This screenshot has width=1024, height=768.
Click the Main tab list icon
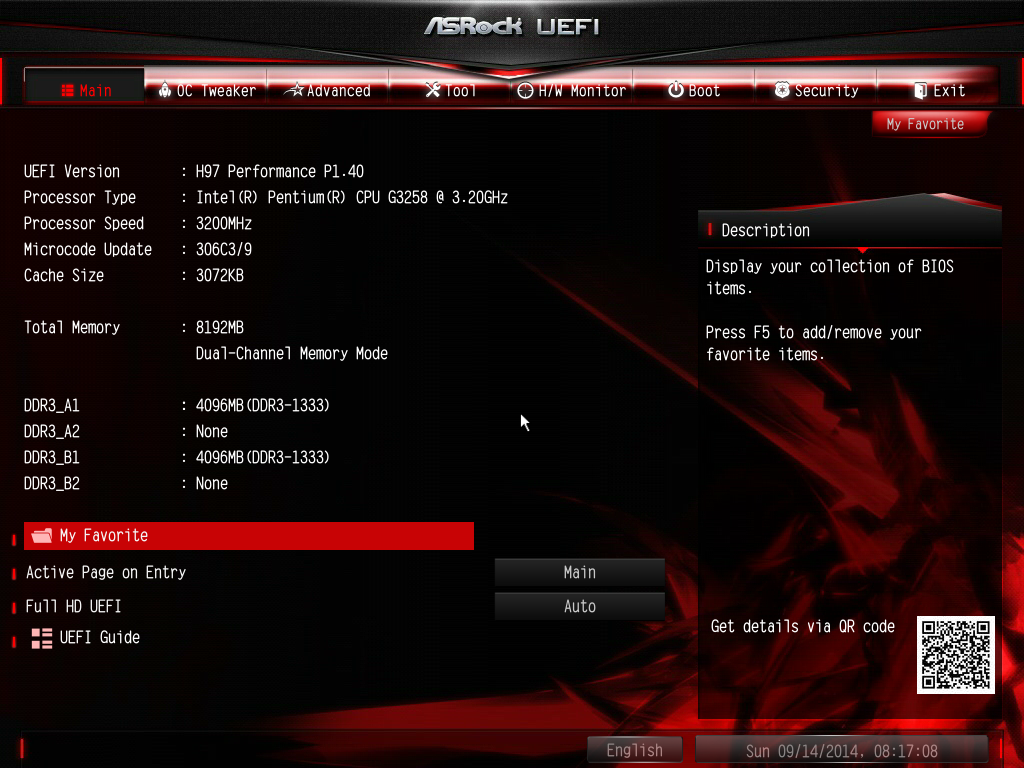coord(67,90)
